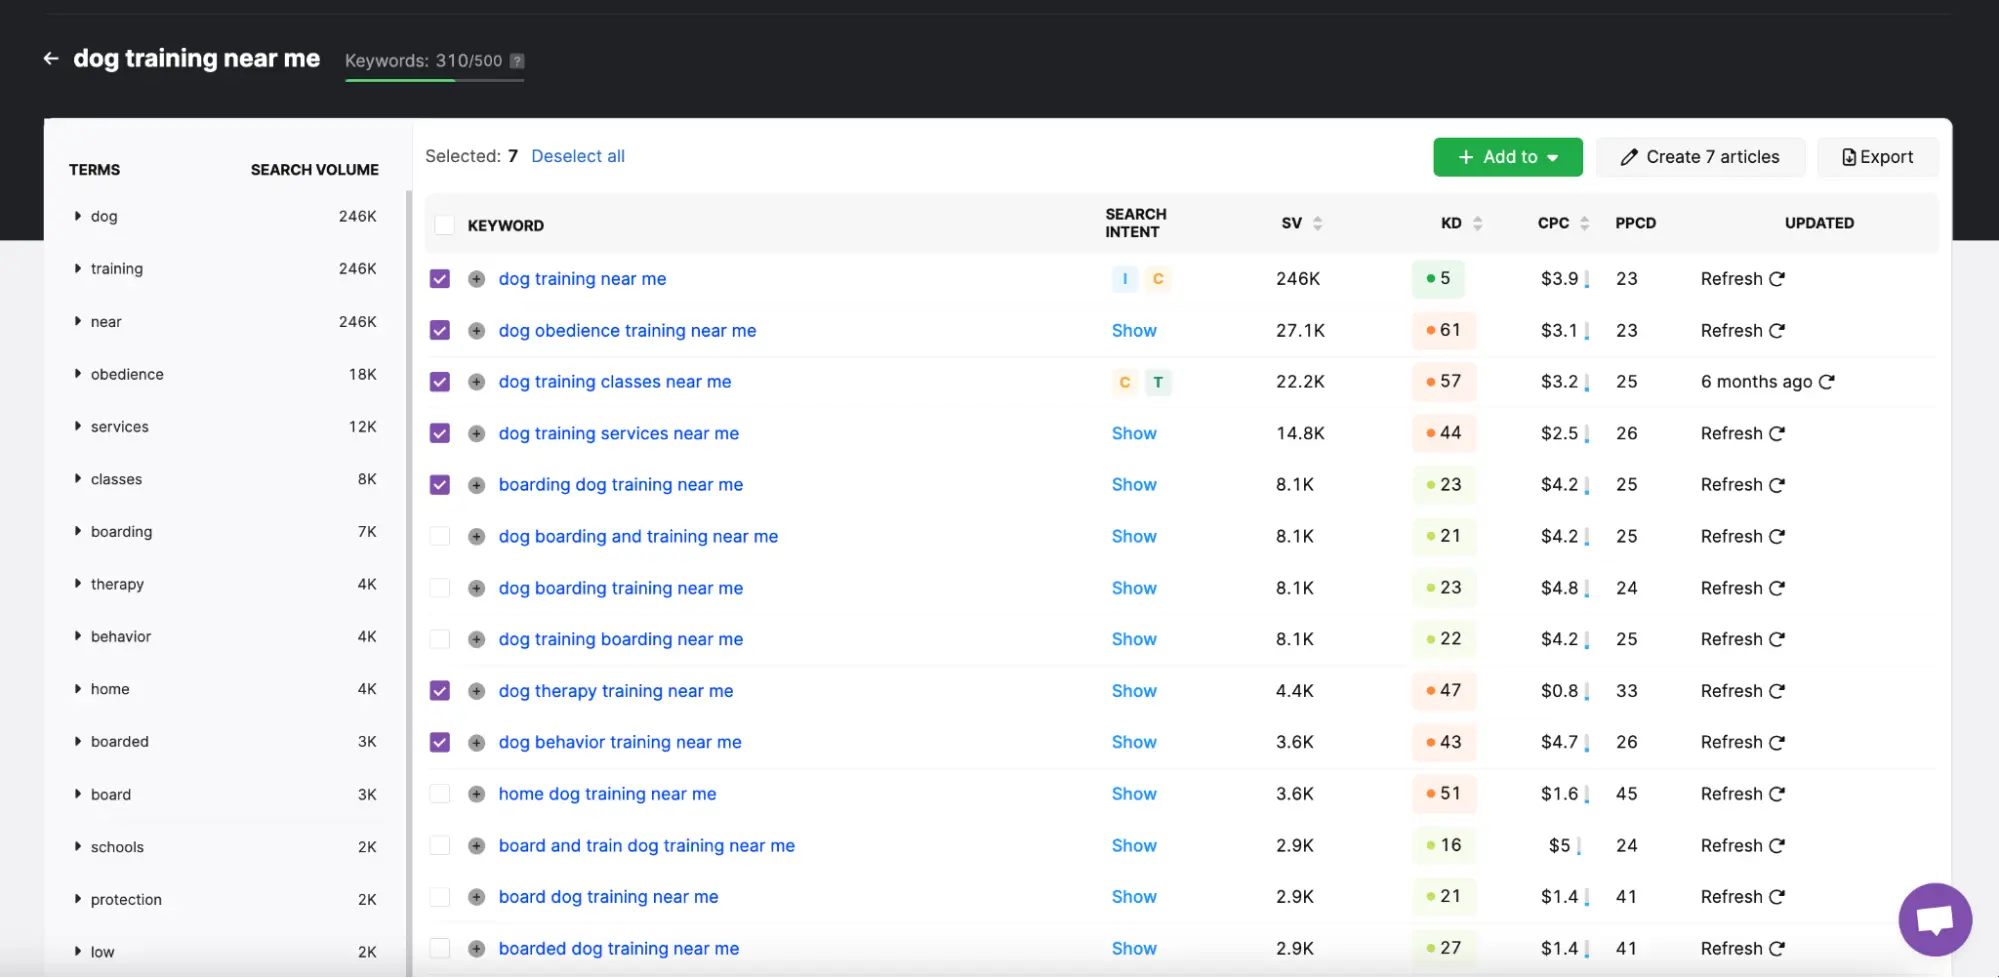Open the keywords limit help icon
Screen dimensions: 1999x978
click(517, 61)
